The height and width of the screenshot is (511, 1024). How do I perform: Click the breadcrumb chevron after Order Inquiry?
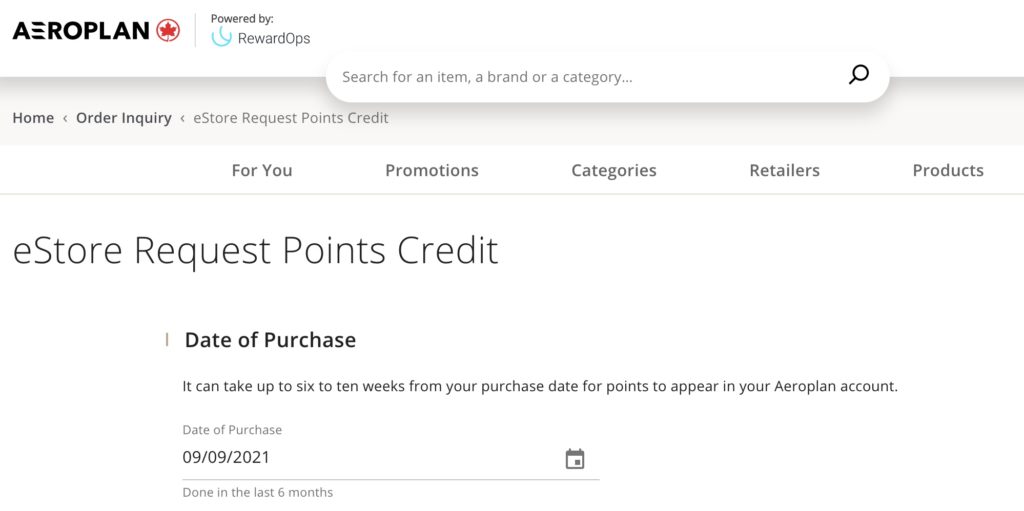coord(182,118)
